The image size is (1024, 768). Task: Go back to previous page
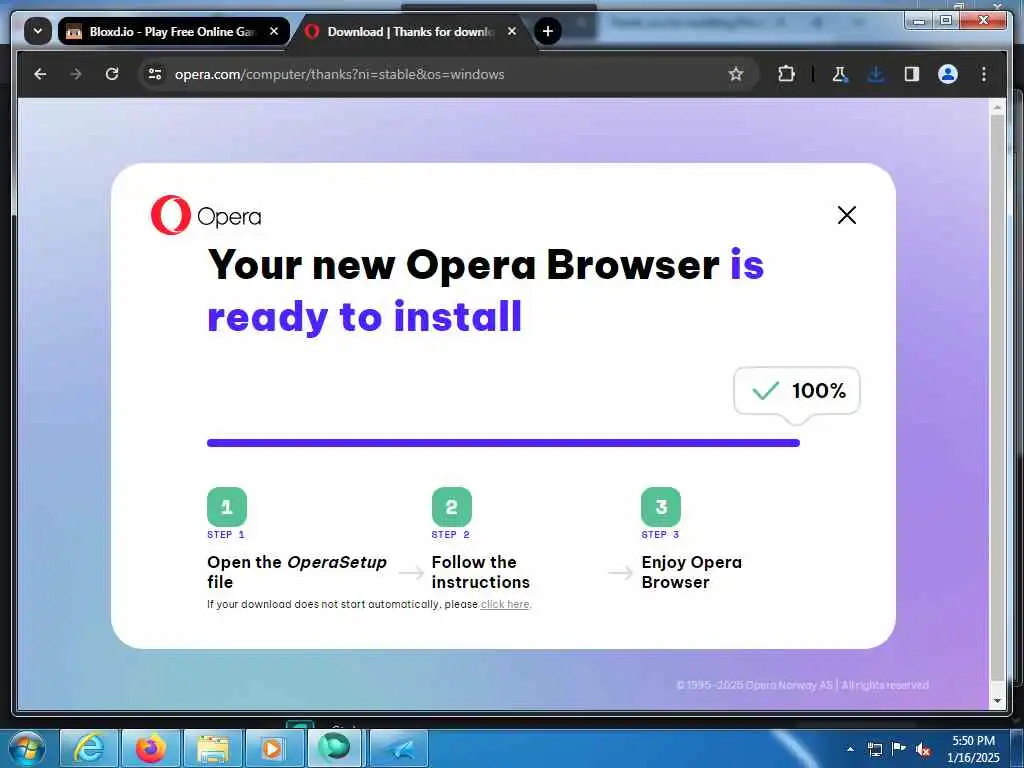pyautogui.click(x=40, y=74)
